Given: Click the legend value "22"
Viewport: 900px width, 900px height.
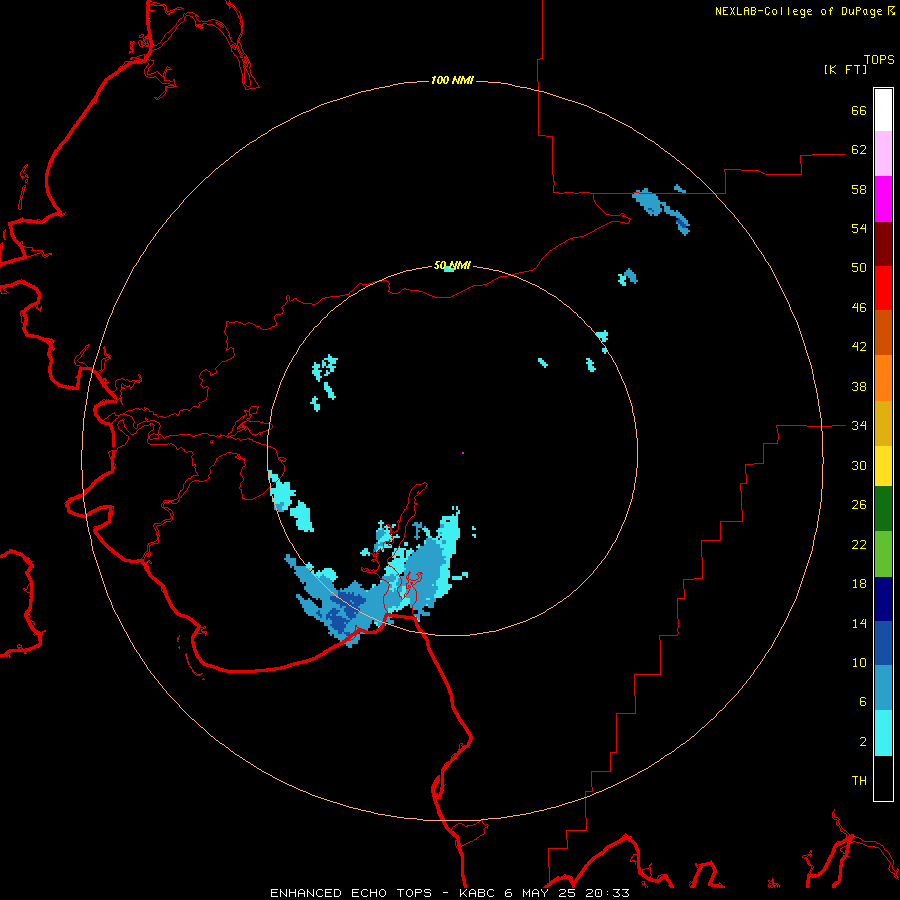Looking at the screenshot, I should pyautogui.click(x=859, y=545).
